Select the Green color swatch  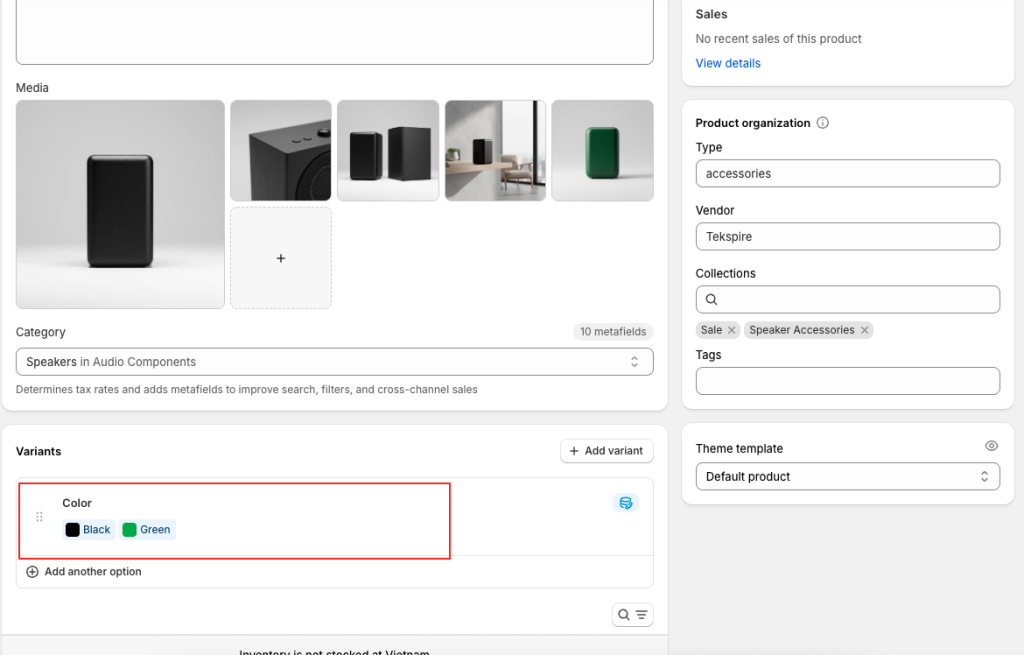(x=146, y=530)
